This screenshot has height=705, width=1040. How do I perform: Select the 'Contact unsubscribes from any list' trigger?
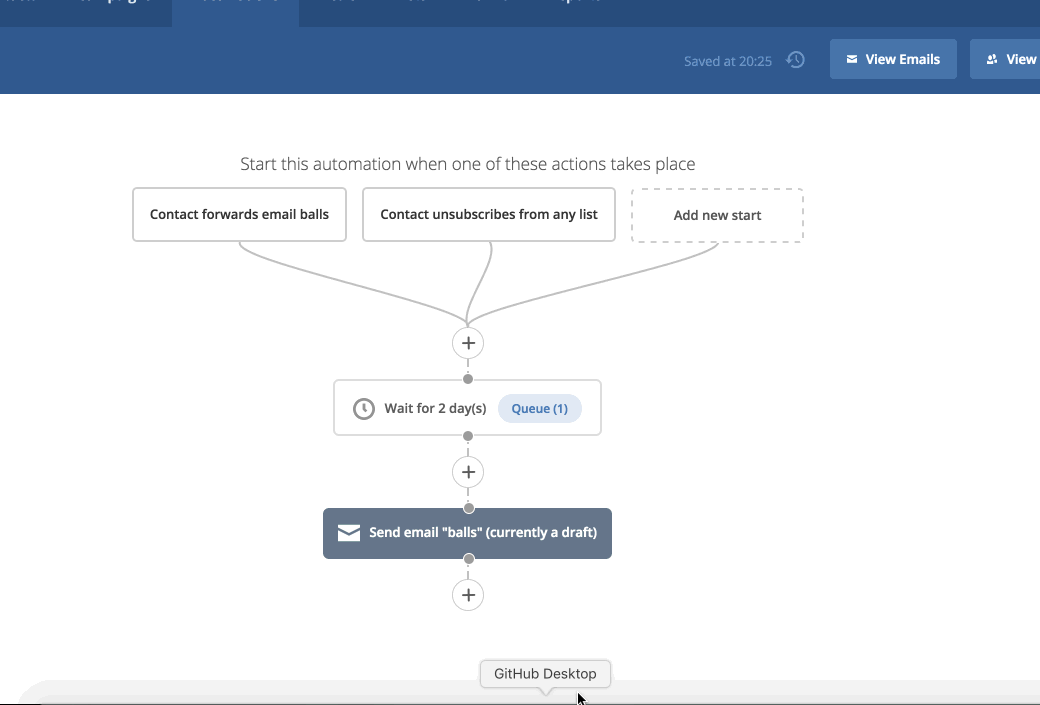pos(489,214)
